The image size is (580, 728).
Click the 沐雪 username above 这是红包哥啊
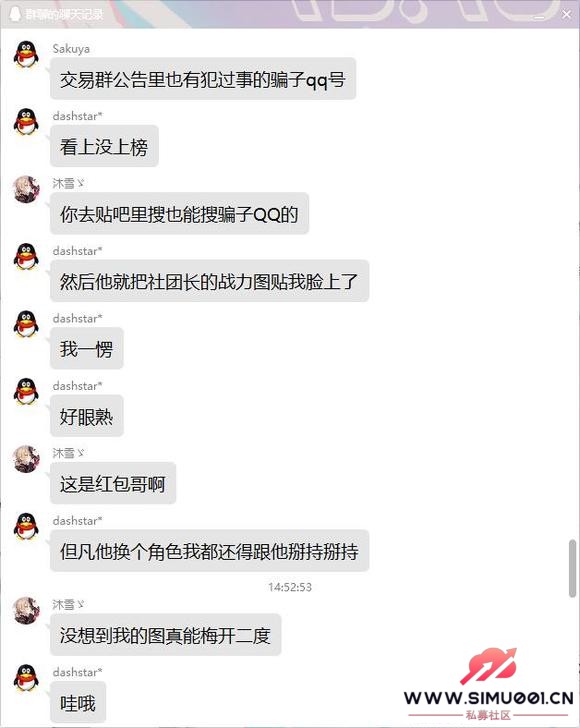tap(68, 453)
